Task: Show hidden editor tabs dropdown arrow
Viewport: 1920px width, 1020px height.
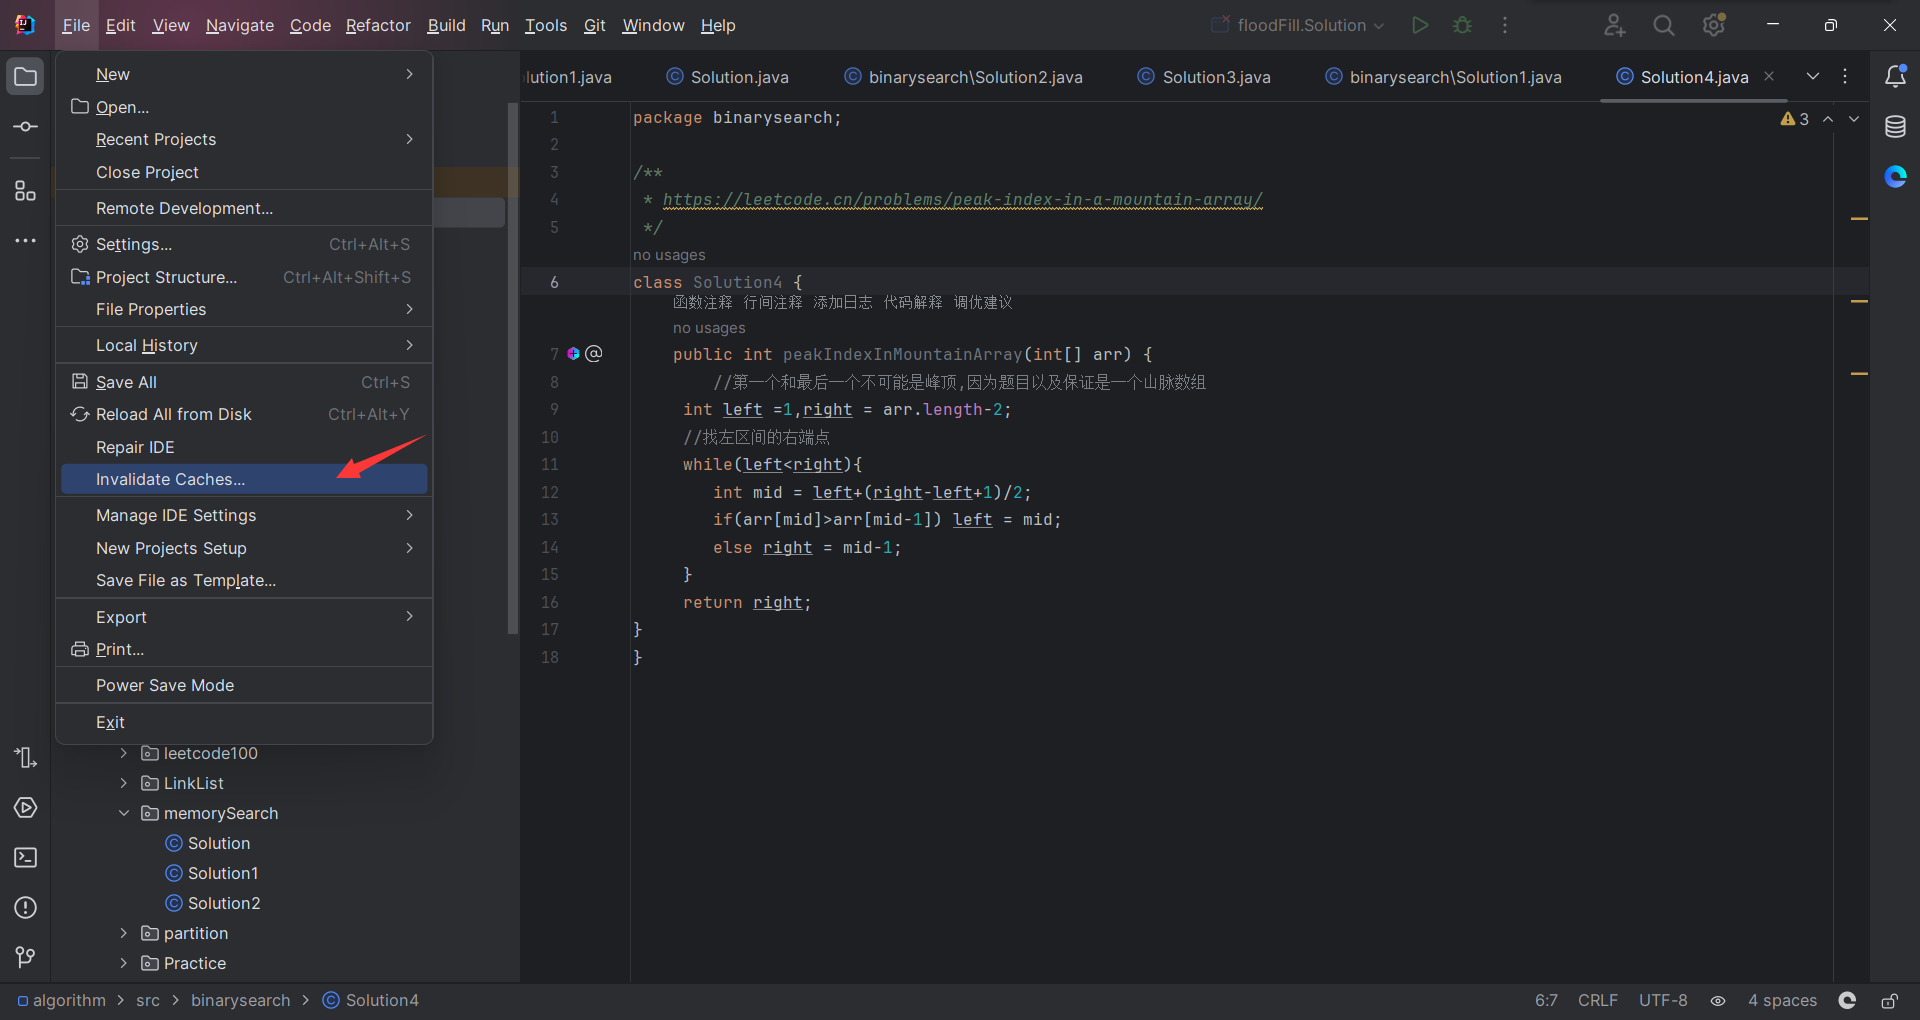Action: pos(1813,77)
